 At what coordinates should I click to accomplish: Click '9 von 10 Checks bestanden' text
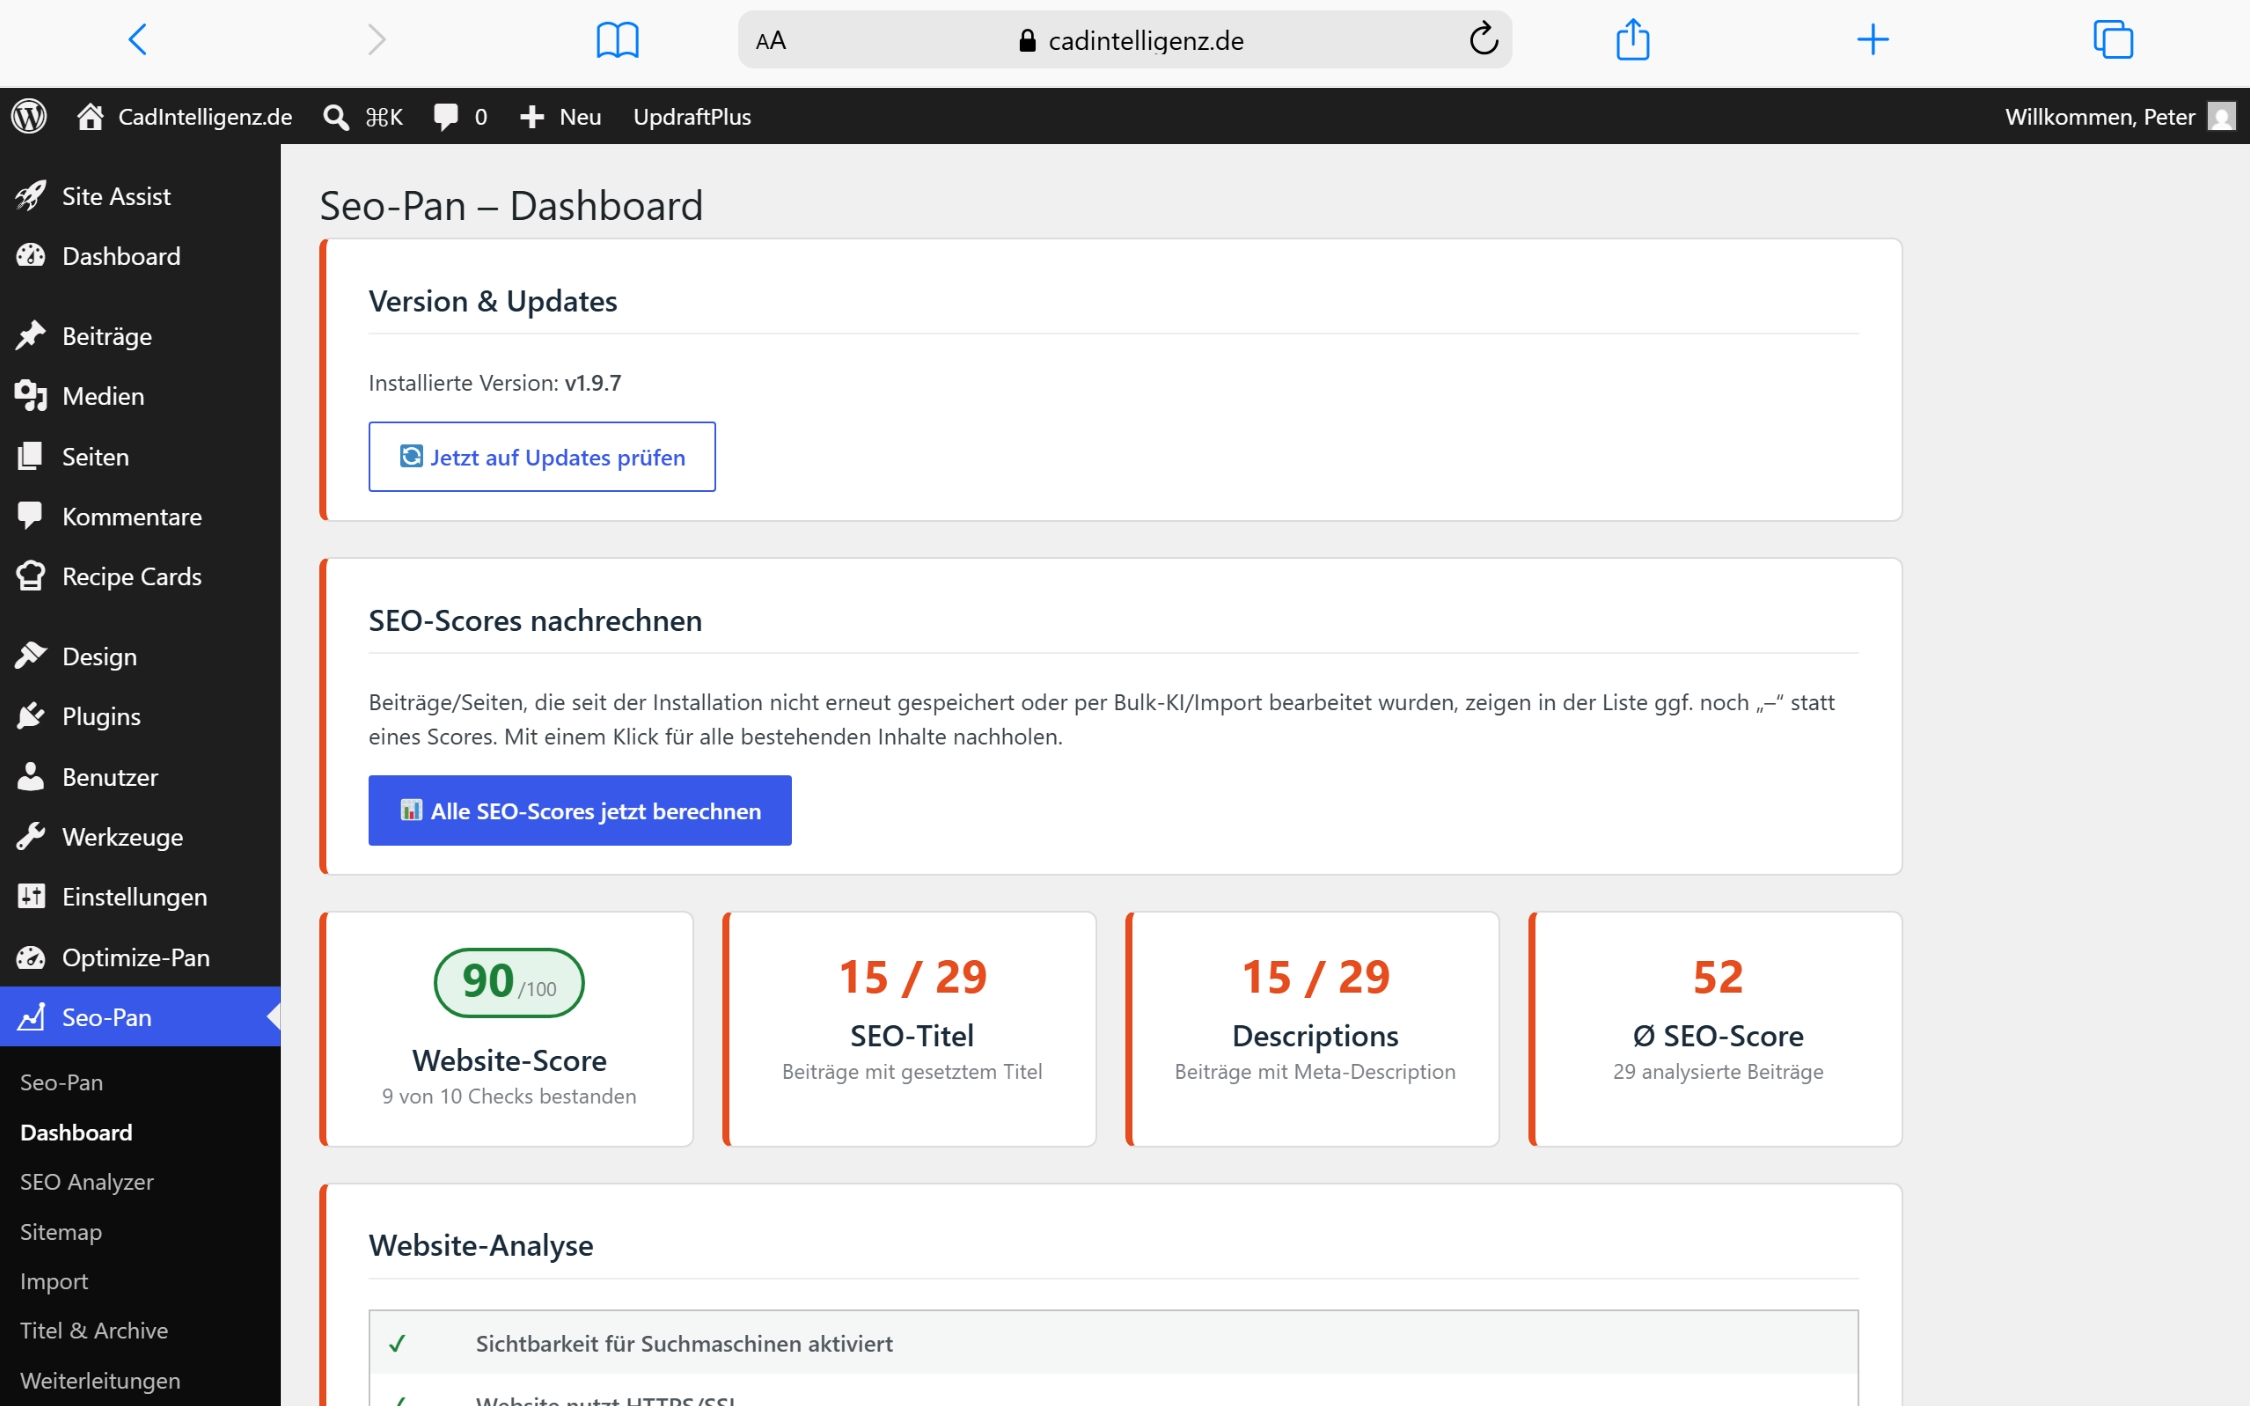[x=509, y=1096]
